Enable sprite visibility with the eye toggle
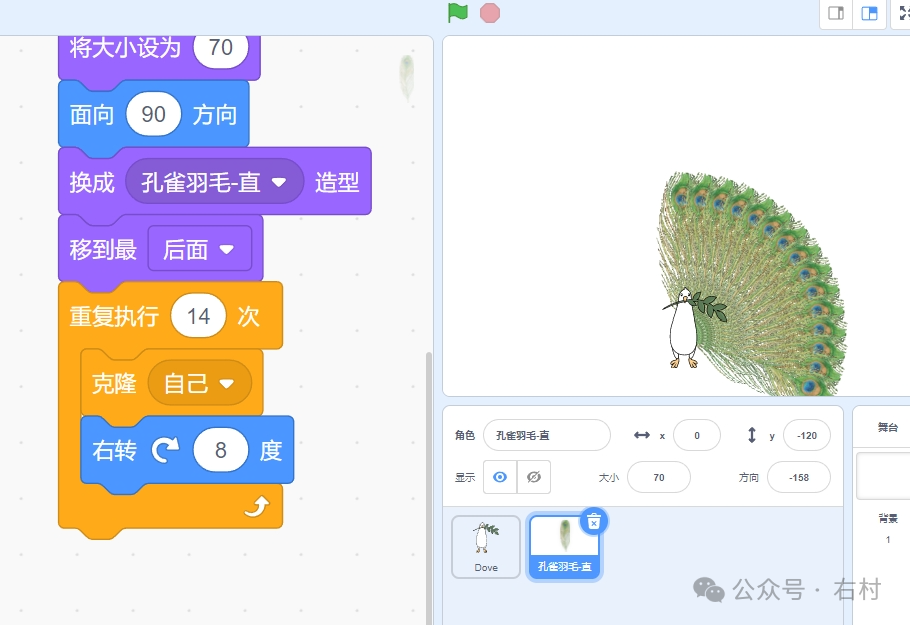 (x=499, y=477)
